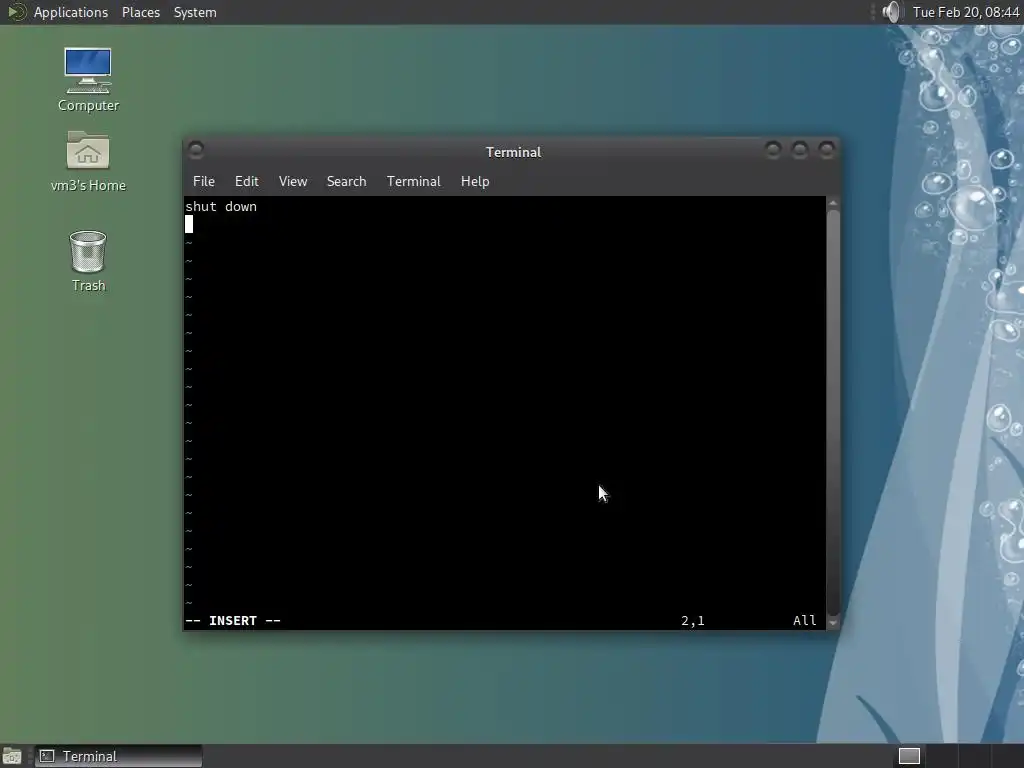1024x768 pixels.
Task: Open the Terminal Search menu
Action: point(346,181)
